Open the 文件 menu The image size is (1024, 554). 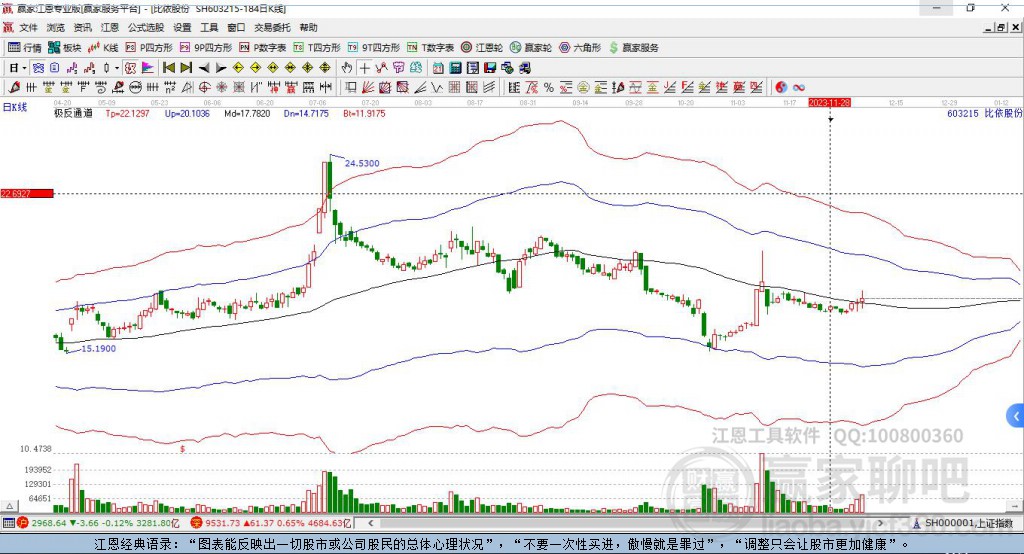28,27
